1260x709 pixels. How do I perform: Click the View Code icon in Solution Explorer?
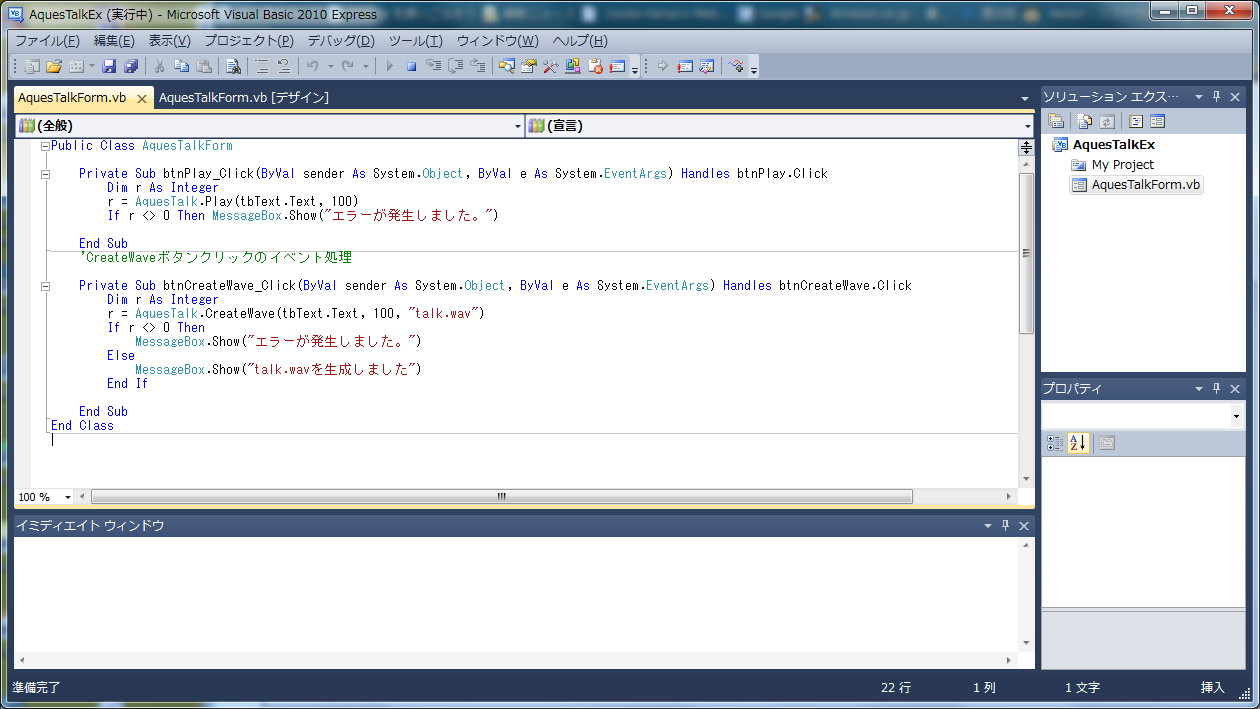tap(1136, 121)
